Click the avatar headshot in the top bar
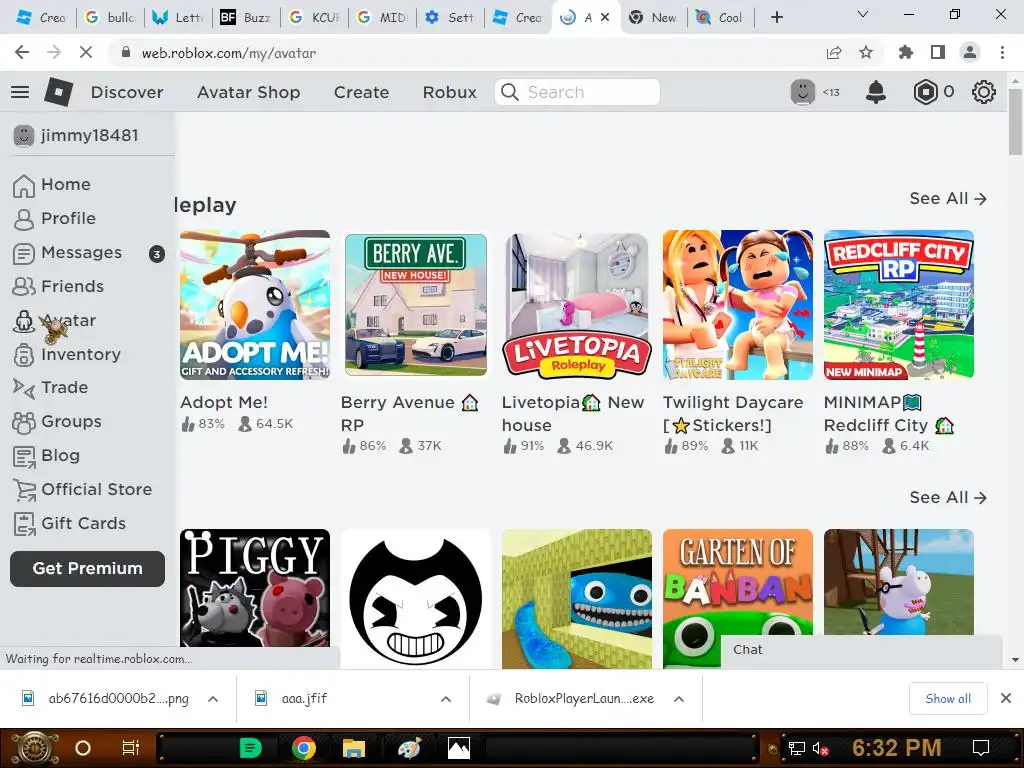 coord(803,92)
